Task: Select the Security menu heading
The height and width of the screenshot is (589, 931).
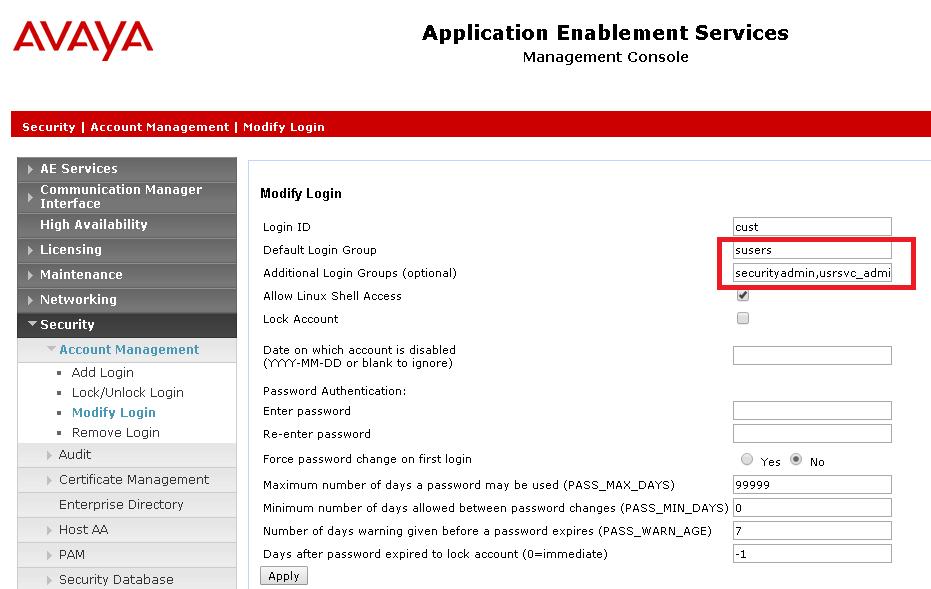Action: 67,324
